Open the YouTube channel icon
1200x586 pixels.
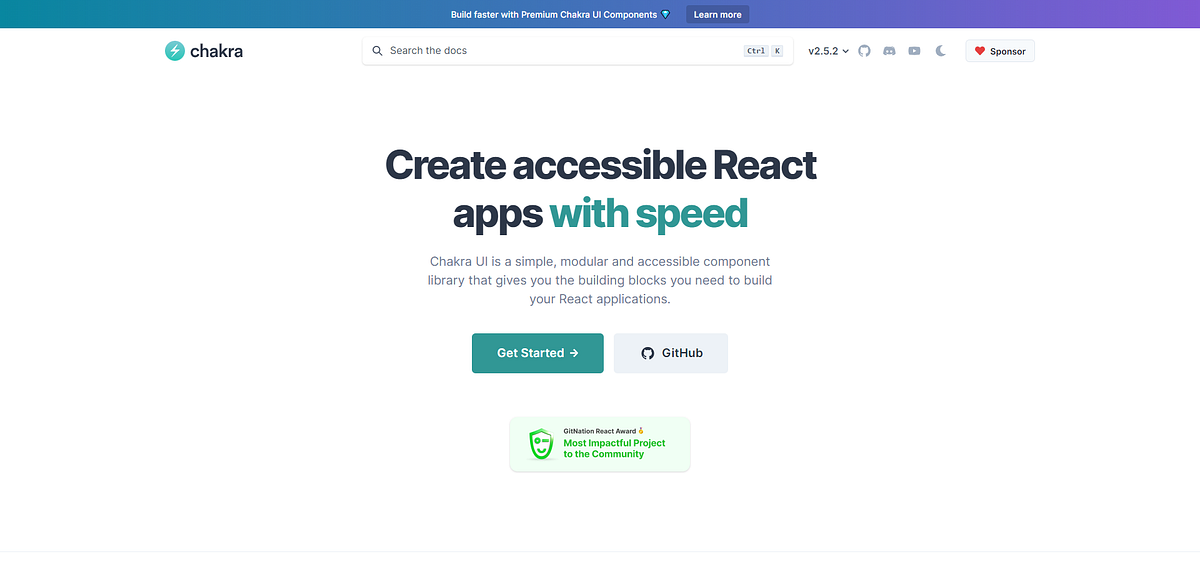coord(914,50)
